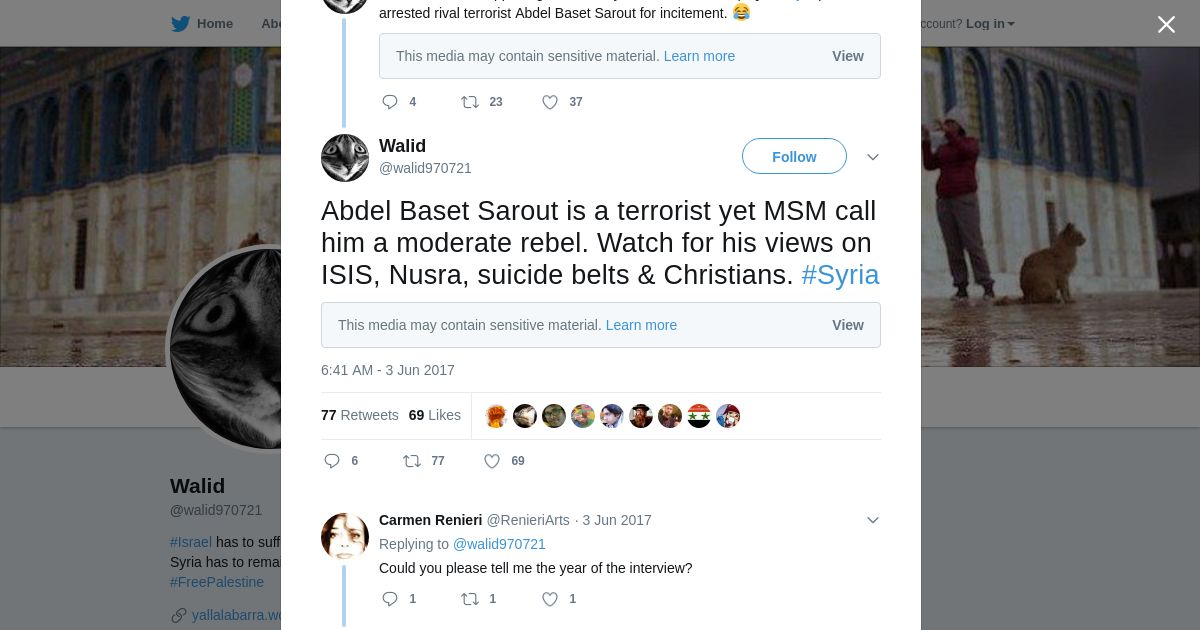Reply to Carmen Renieri's comment
This screenshot has height=630, width=1200.
390,599
